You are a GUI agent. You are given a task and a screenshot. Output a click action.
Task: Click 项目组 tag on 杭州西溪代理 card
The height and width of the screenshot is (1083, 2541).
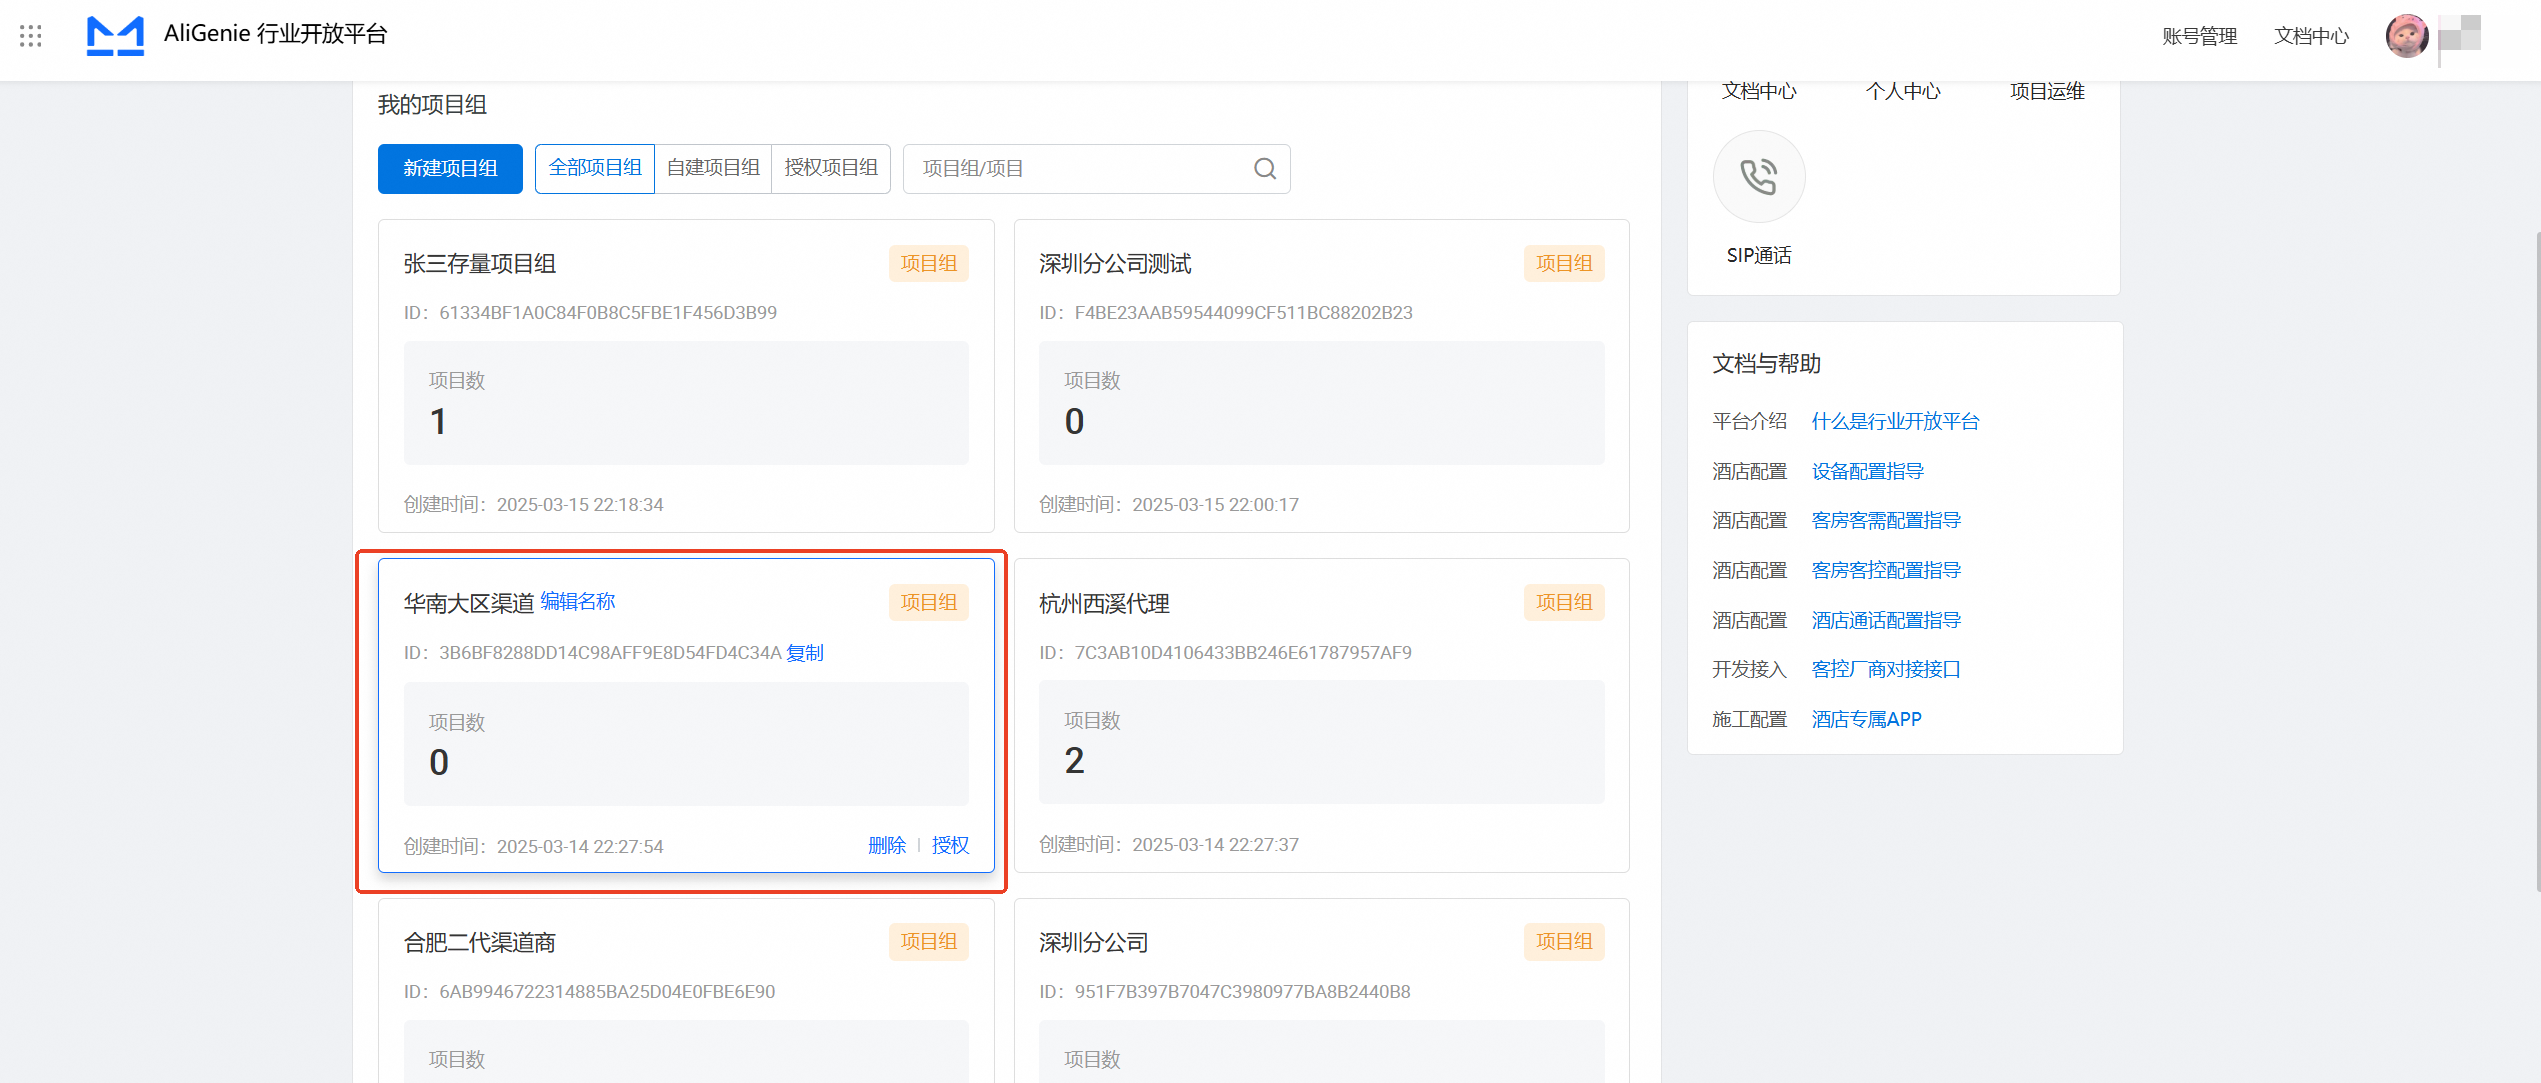click(1564, 603)
